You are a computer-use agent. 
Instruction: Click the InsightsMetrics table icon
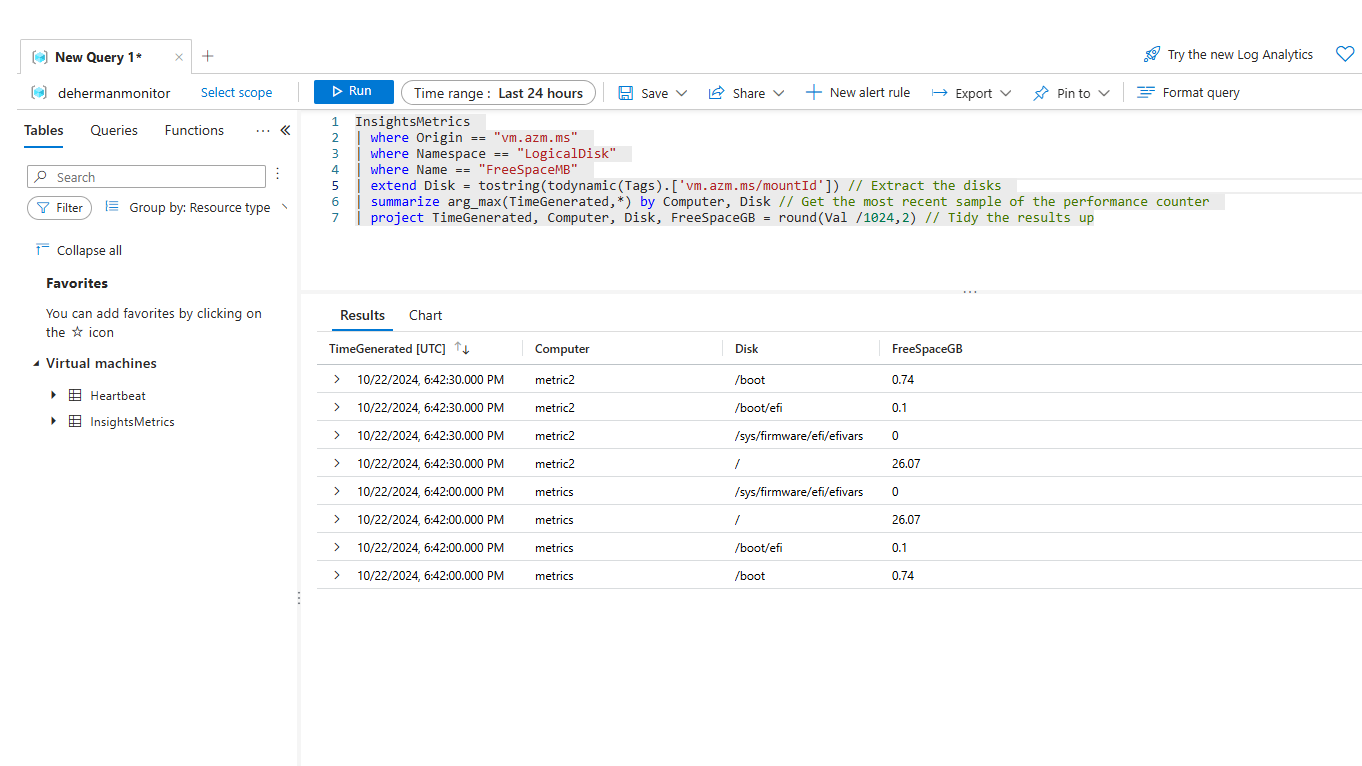pyautogui.click(x=75, y=421)
